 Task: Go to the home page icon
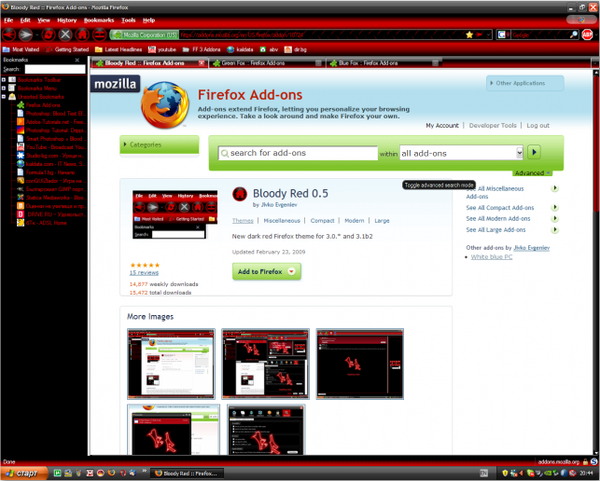82,35
